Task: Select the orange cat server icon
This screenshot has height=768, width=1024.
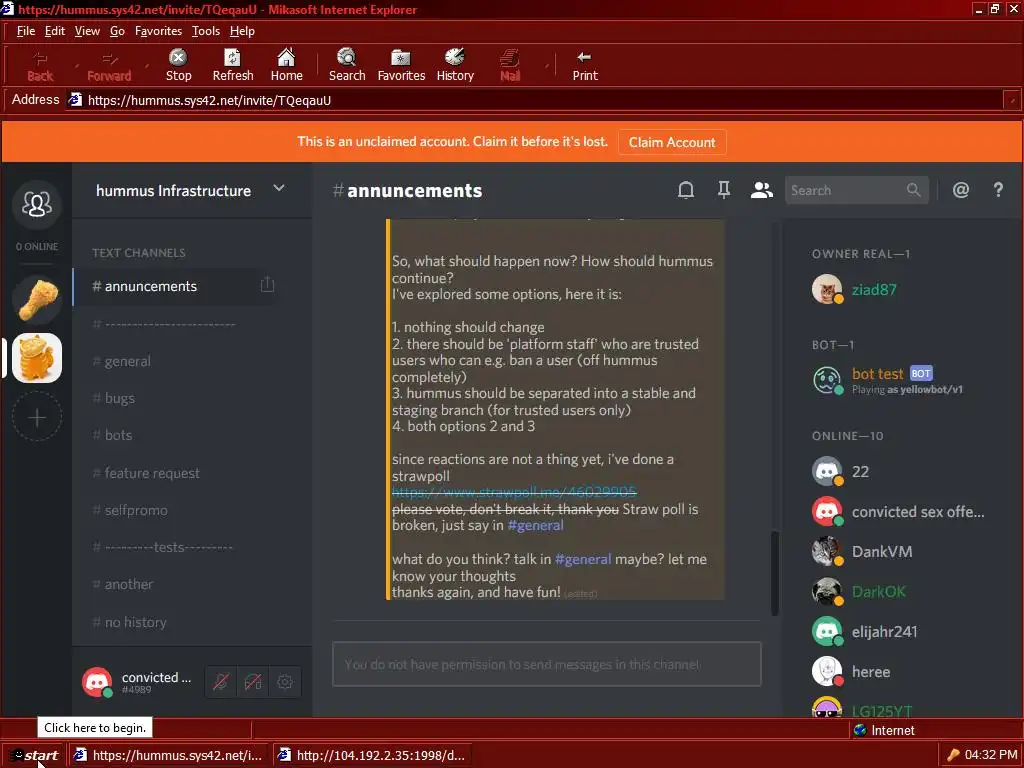Action: (x=37, y=358)
